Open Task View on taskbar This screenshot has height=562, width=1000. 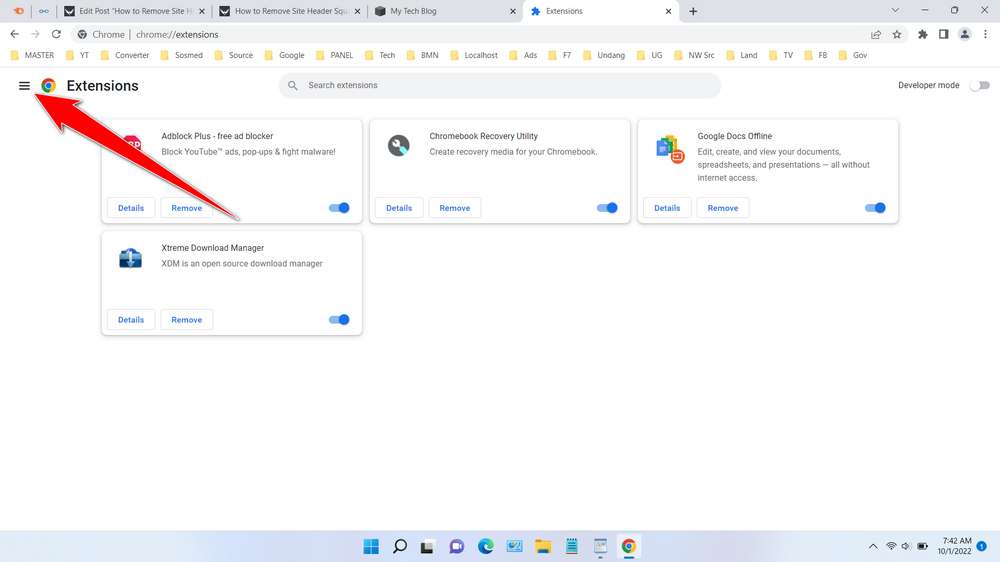[x=427, y=546]
